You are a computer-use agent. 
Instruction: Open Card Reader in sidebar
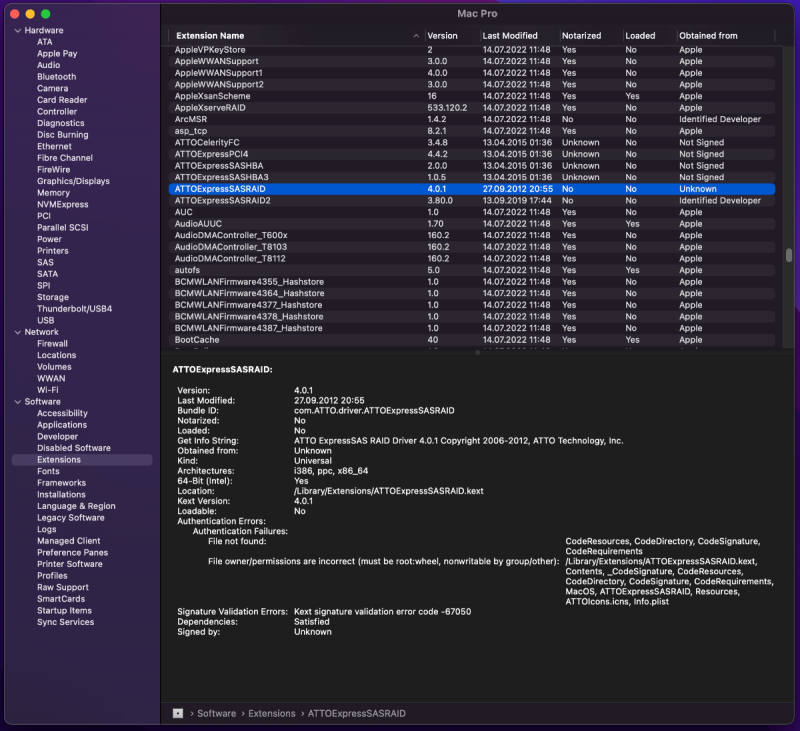click(x=62, y=100)
